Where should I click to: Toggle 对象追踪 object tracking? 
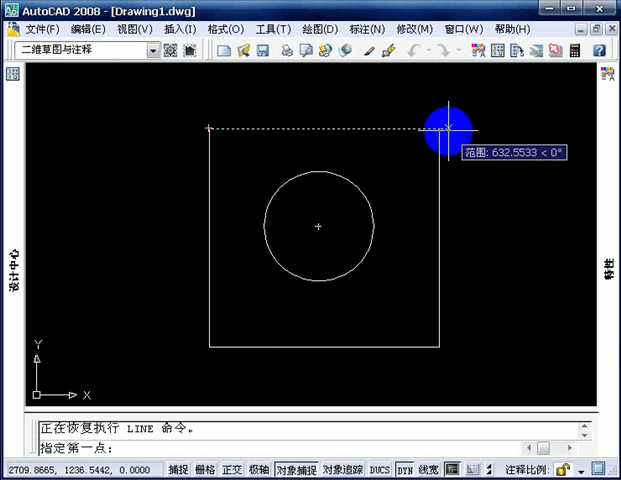point(343,470)
